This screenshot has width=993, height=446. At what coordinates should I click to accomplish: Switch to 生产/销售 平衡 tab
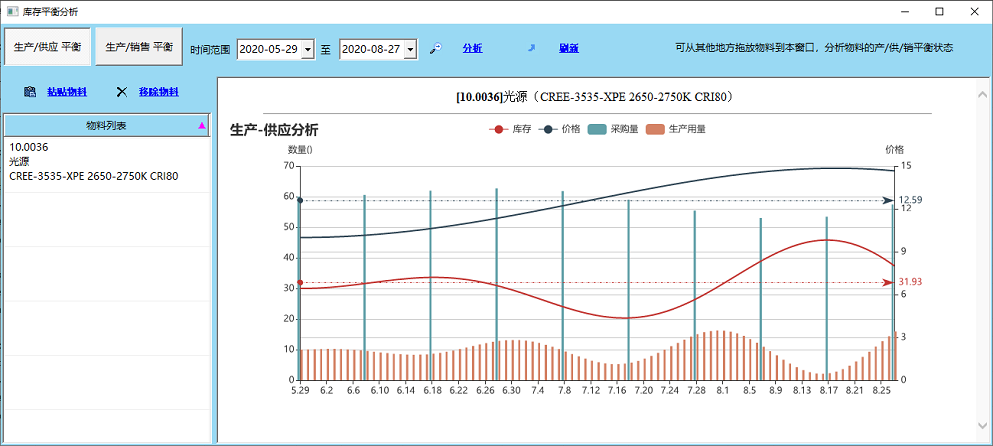tap(139, 46)
